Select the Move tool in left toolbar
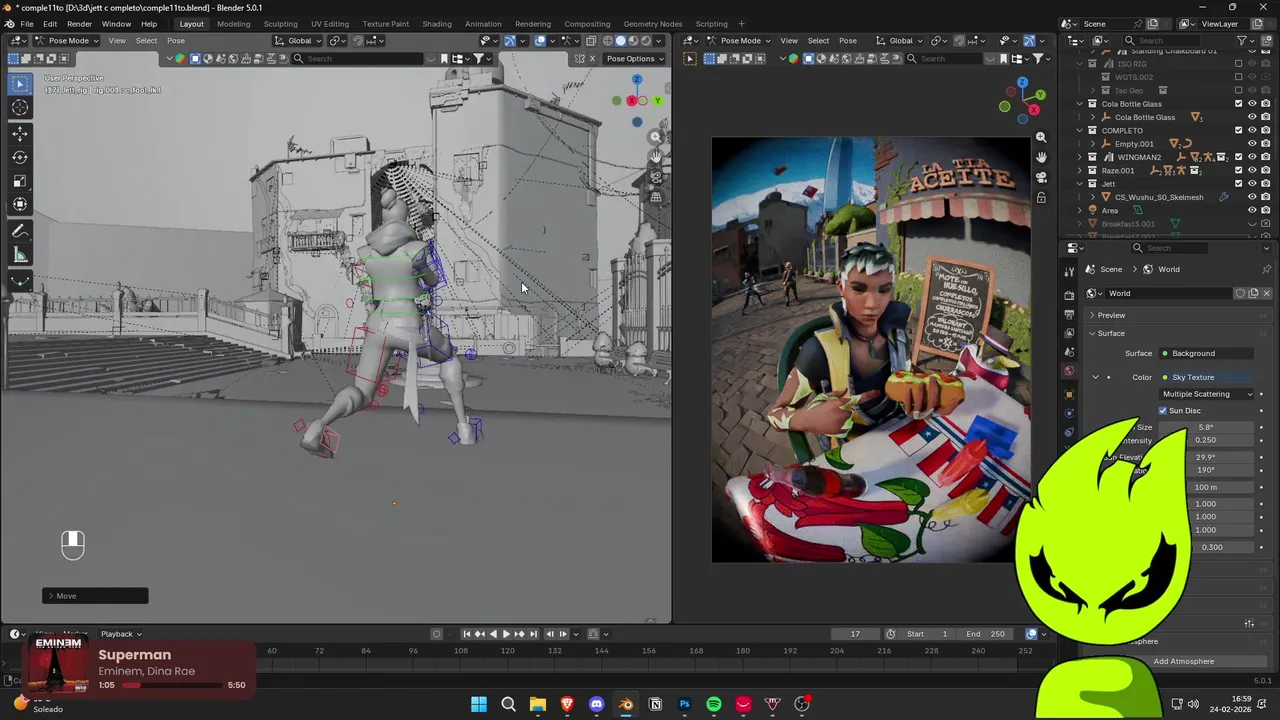Screen dimensions: 1280x720 pos(20,133)
